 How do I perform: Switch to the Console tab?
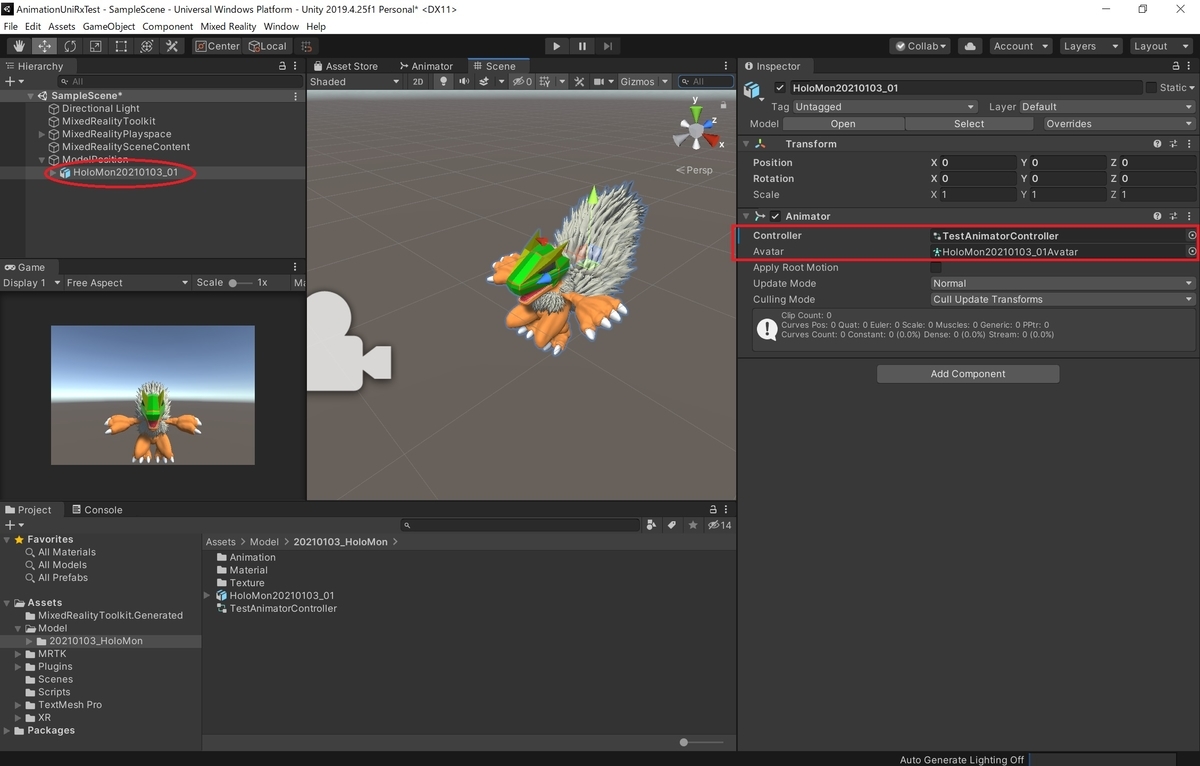96,509
